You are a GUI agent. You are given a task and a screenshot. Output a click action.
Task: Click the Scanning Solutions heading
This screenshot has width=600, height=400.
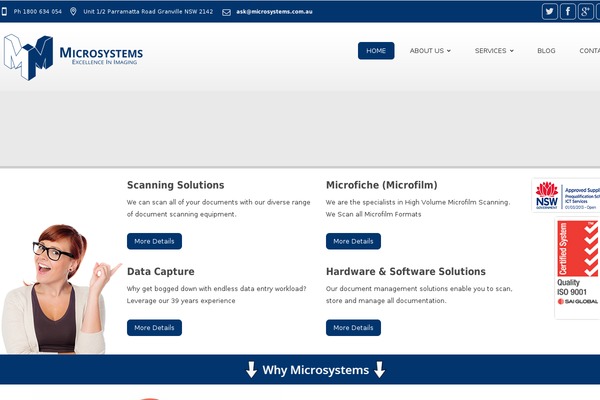[x=176, y=185]
